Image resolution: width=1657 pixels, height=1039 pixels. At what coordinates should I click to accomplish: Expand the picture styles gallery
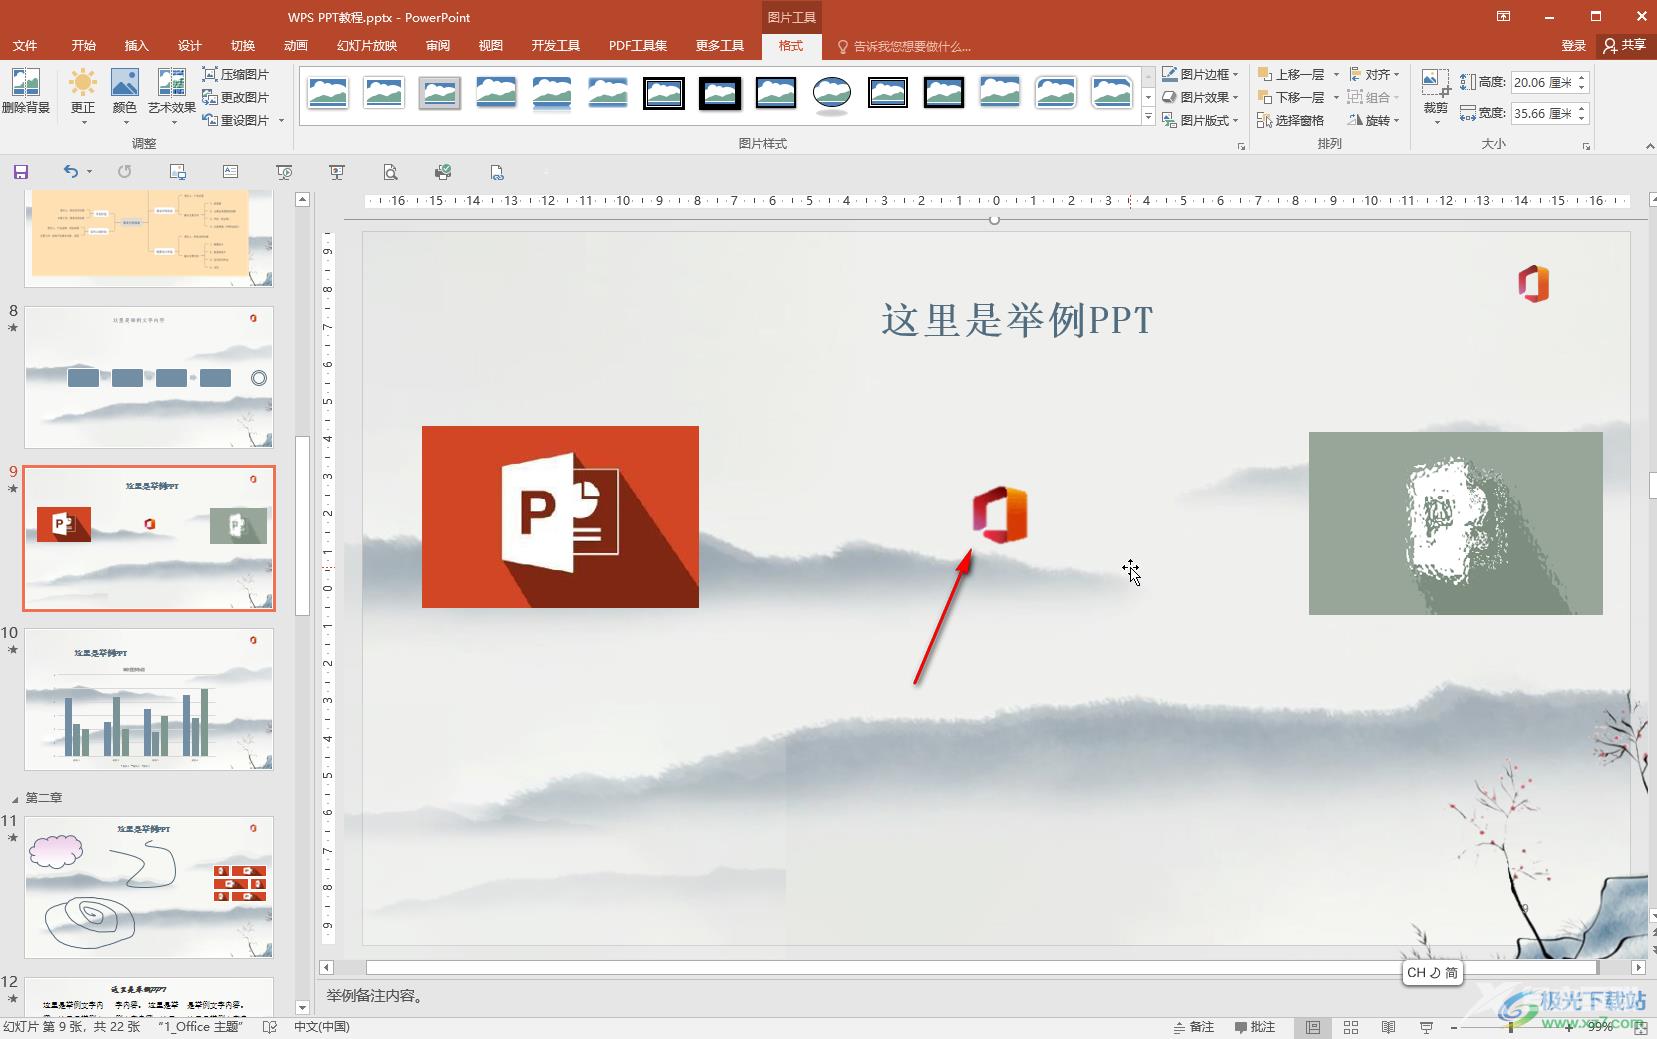[x=1148, y=118]
